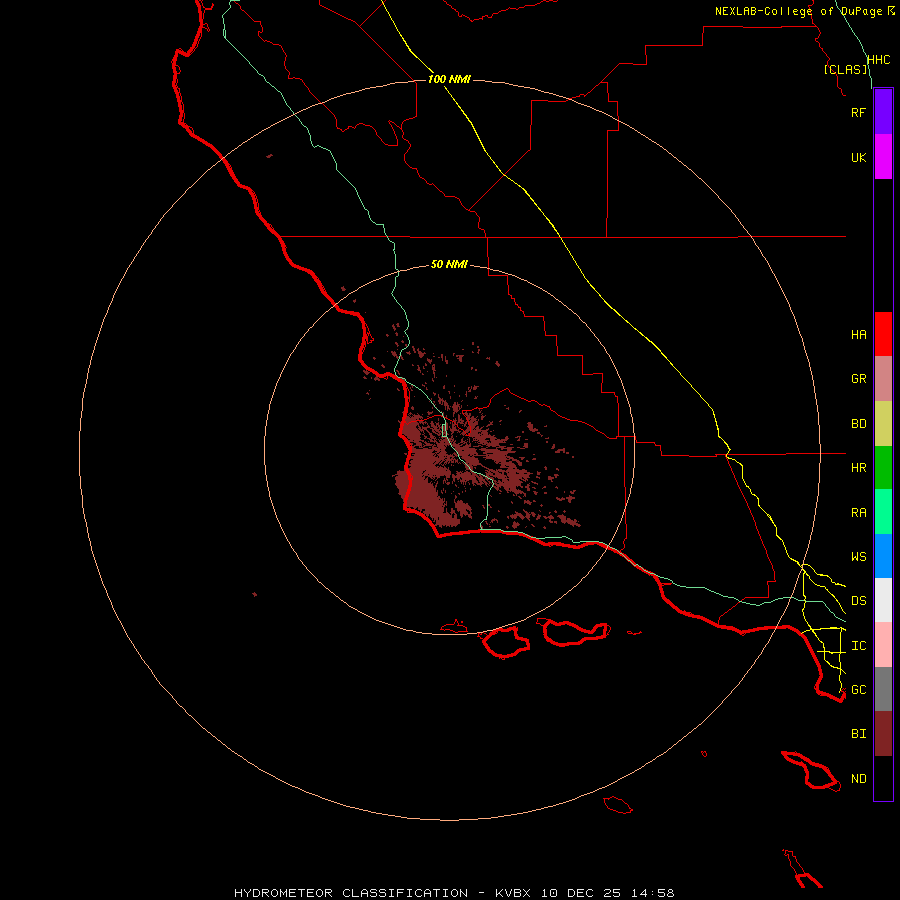The width and height of the screenshot is (900, 900).
Task: Click the dark red BI legend swatch
Action: (883, 734)
